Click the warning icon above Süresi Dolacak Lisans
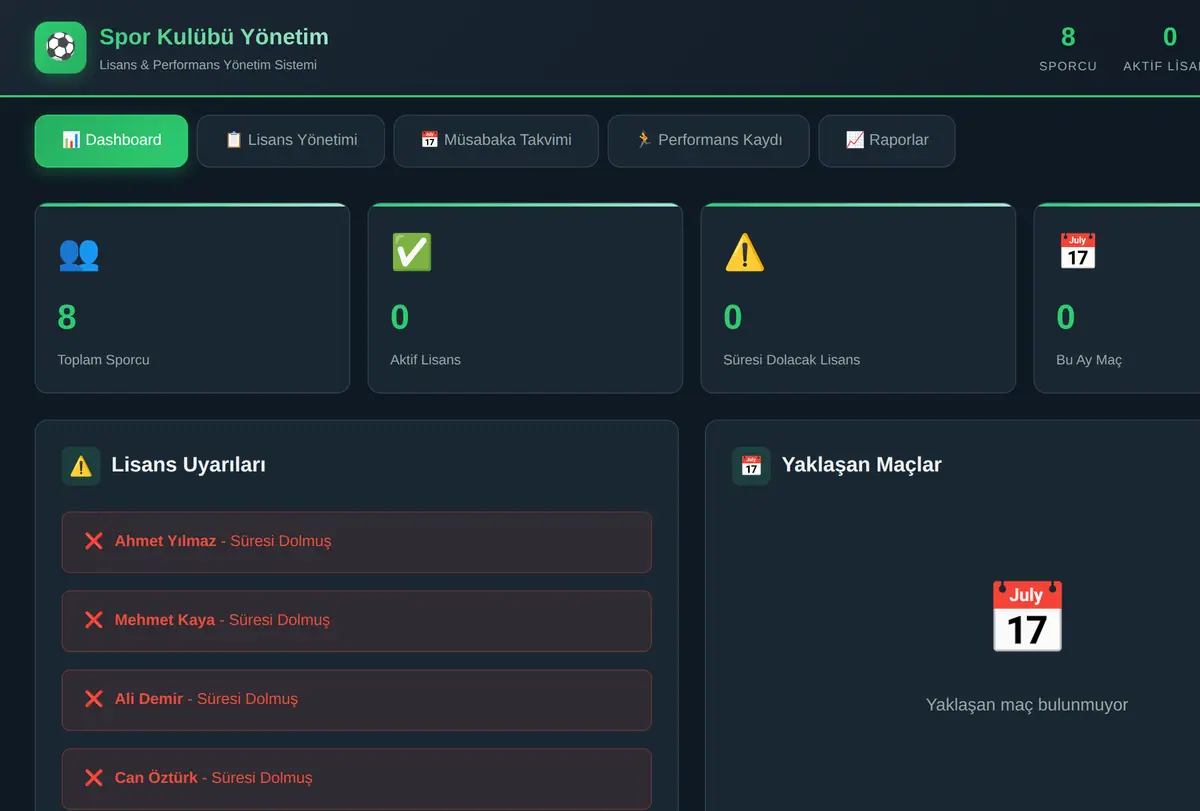The height and width of the screenshot is (811, 1200). tap(745, 252)
